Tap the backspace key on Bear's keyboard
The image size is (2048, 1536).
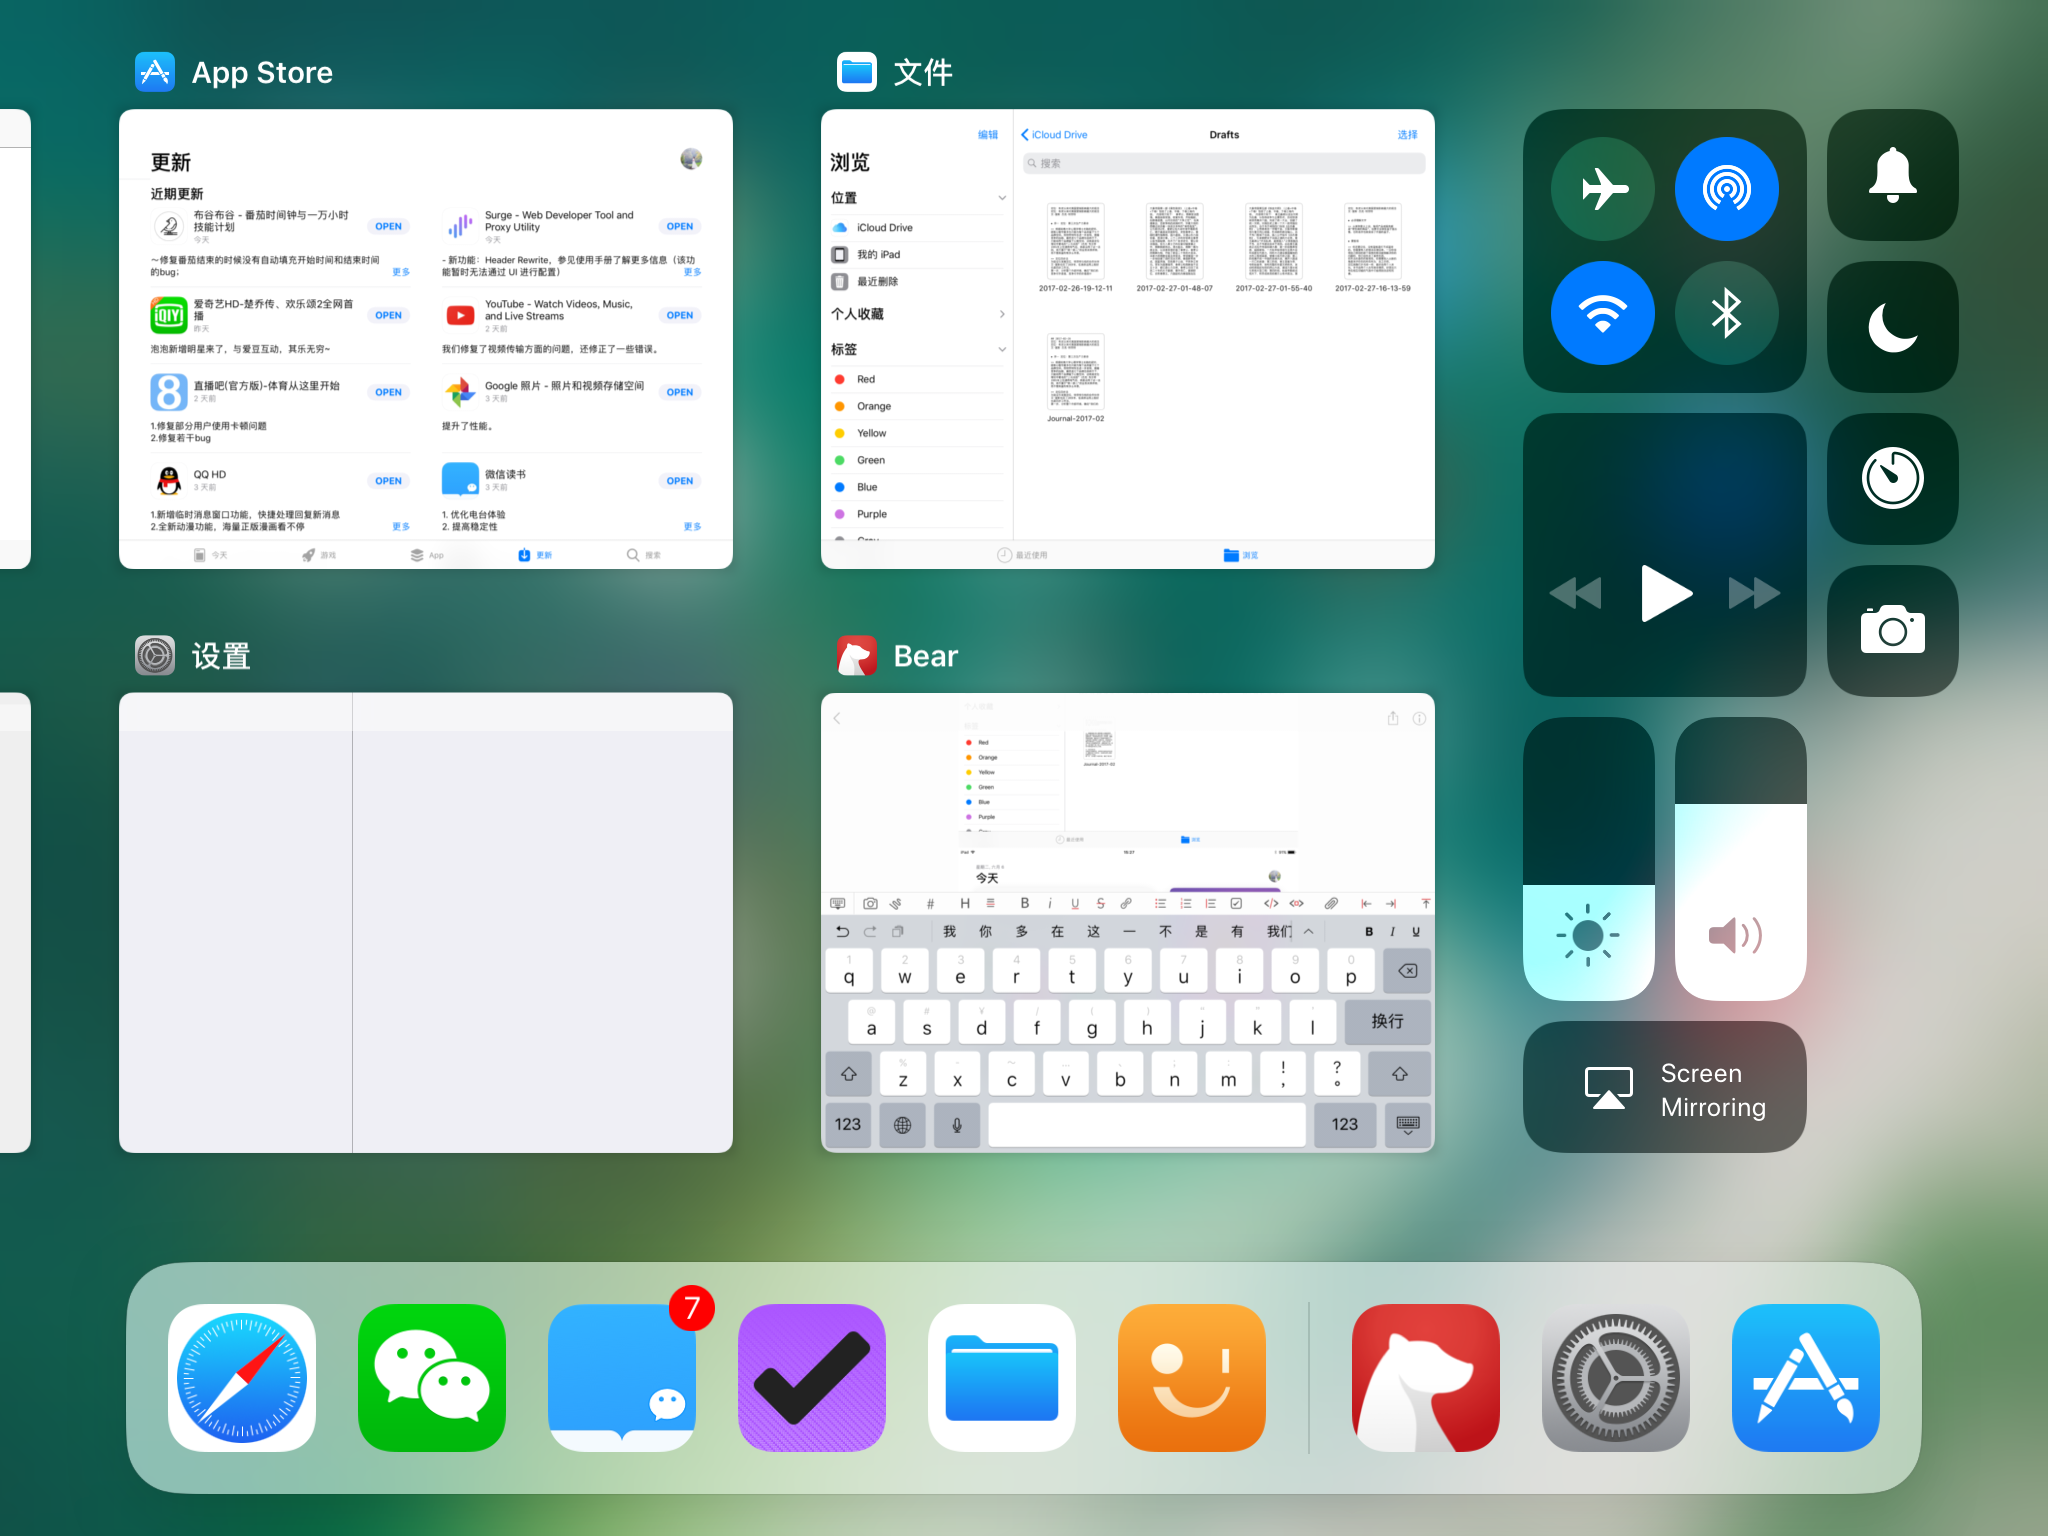(1407, 971)
